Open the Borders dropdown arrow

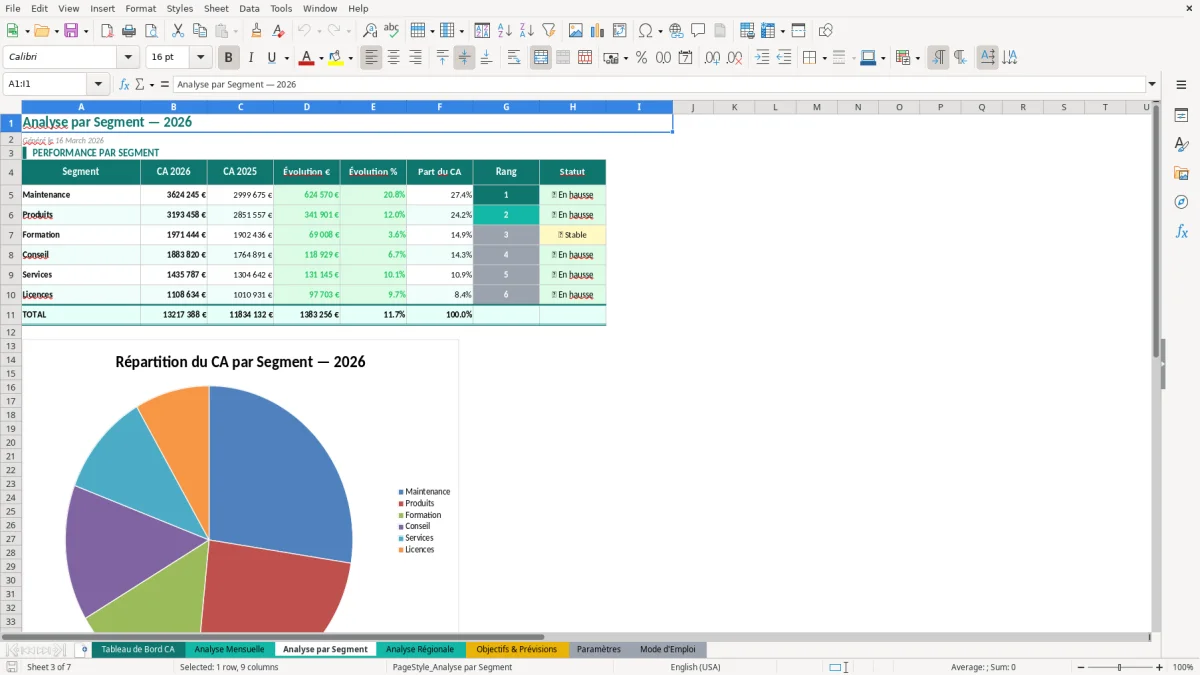[825, 58]
